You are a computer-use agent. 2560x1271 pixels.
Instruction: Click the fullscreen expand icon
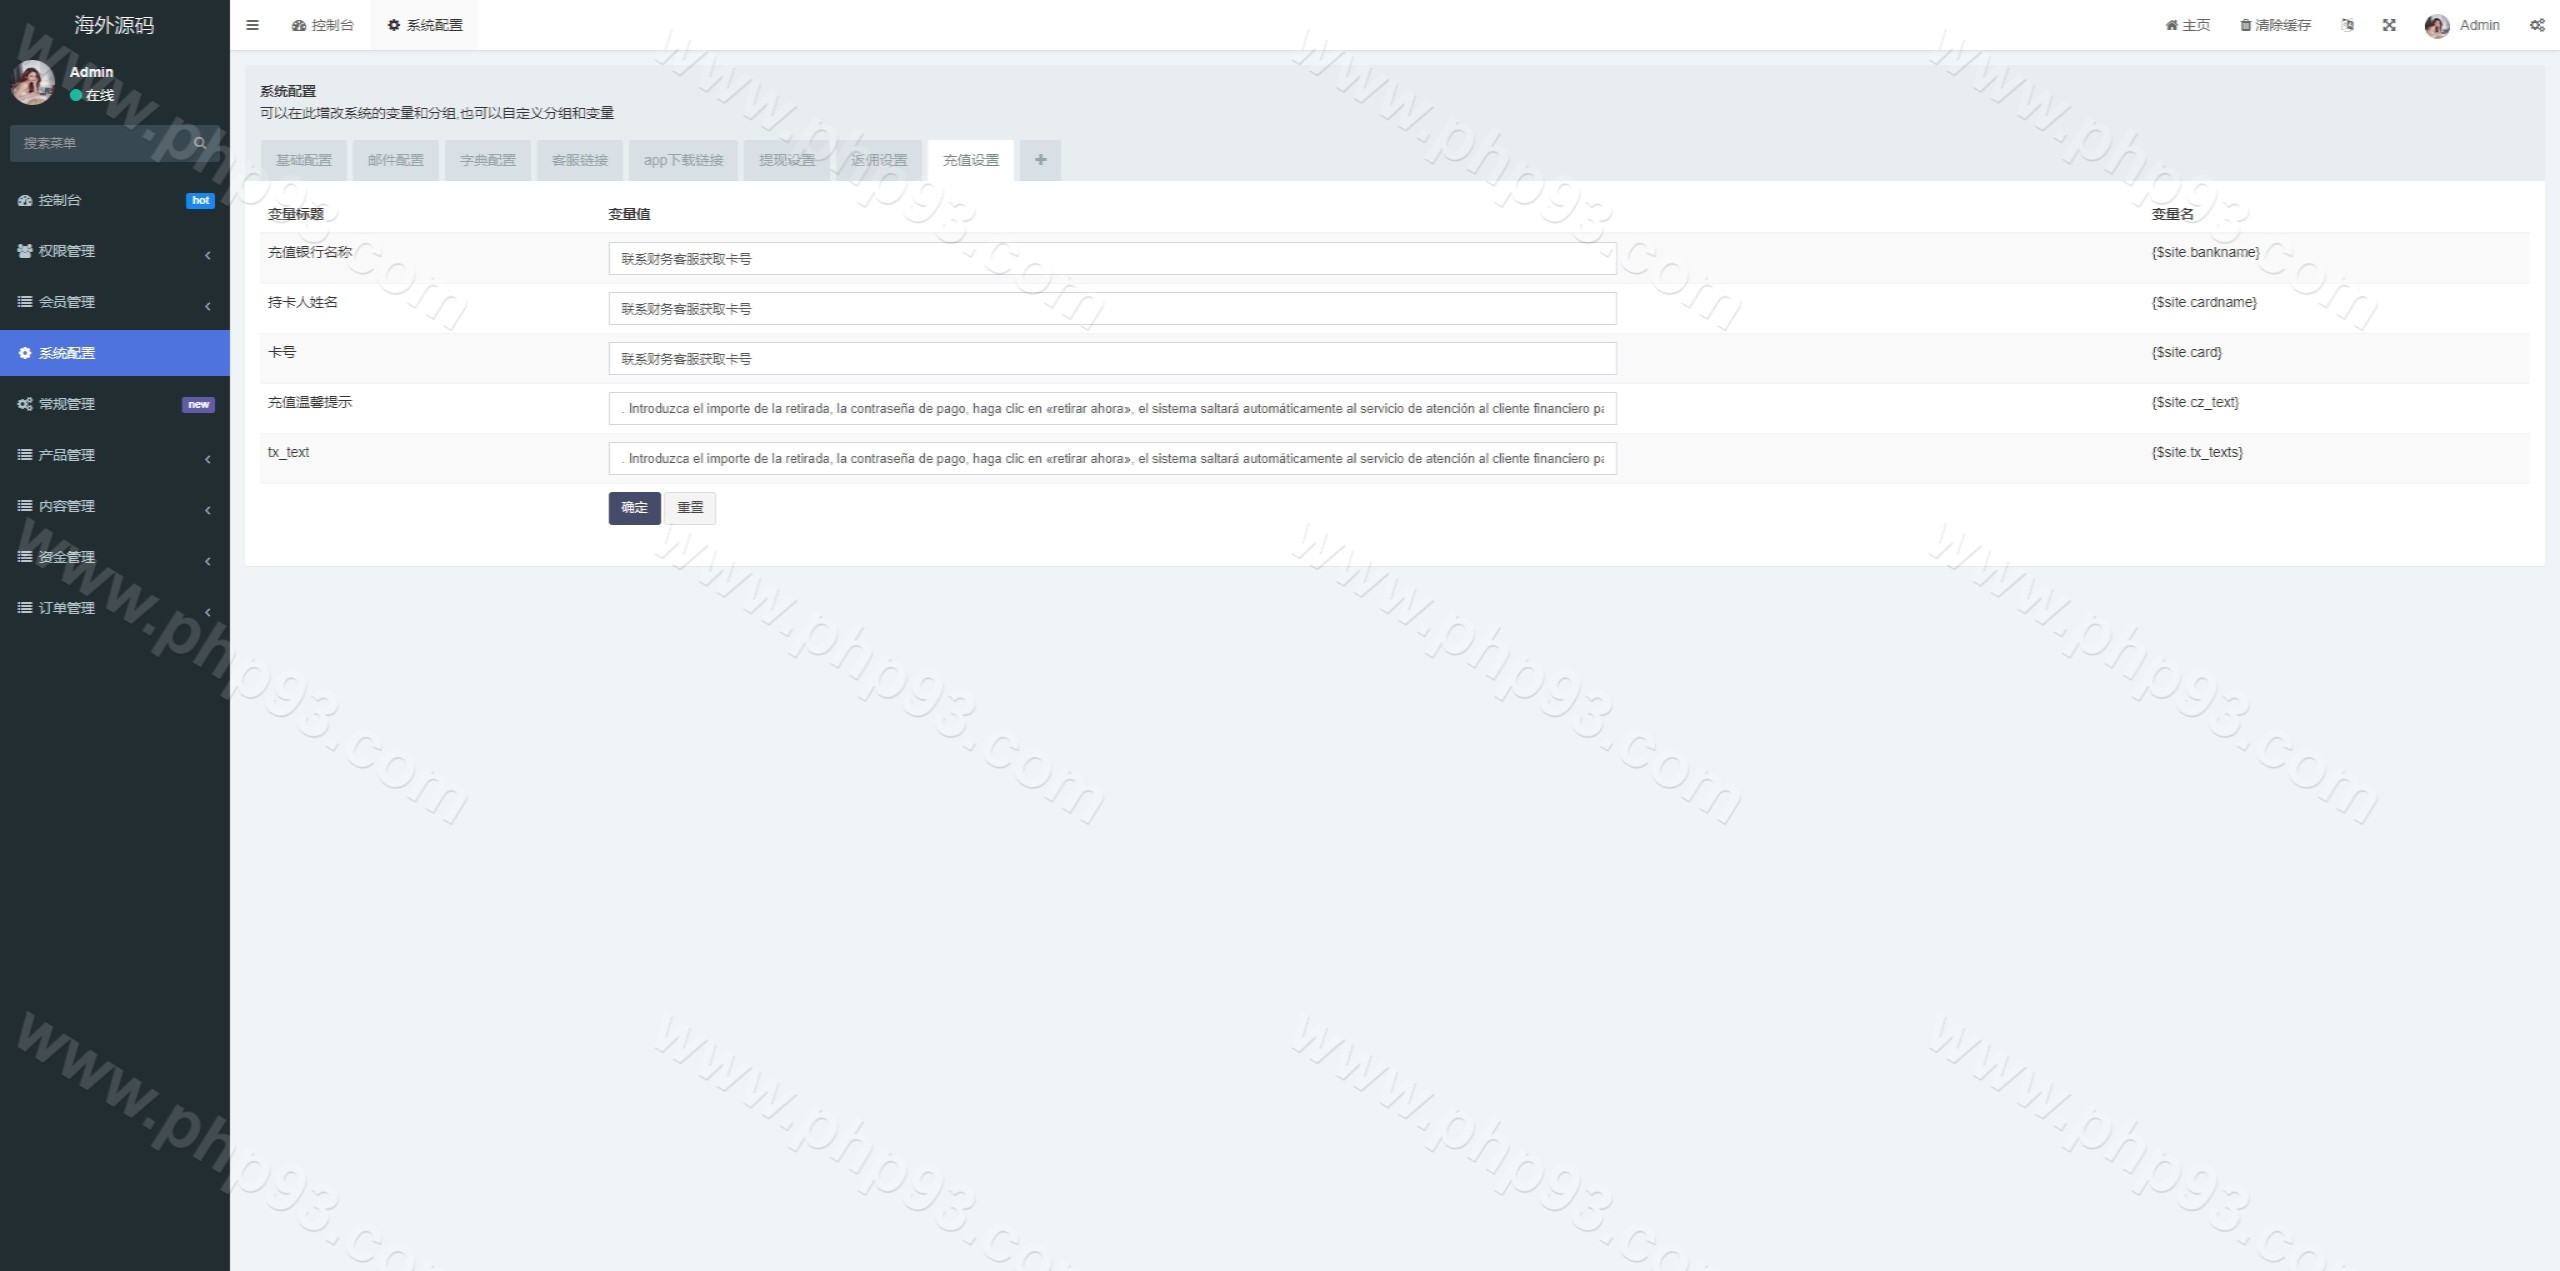tap(2389, 25)
